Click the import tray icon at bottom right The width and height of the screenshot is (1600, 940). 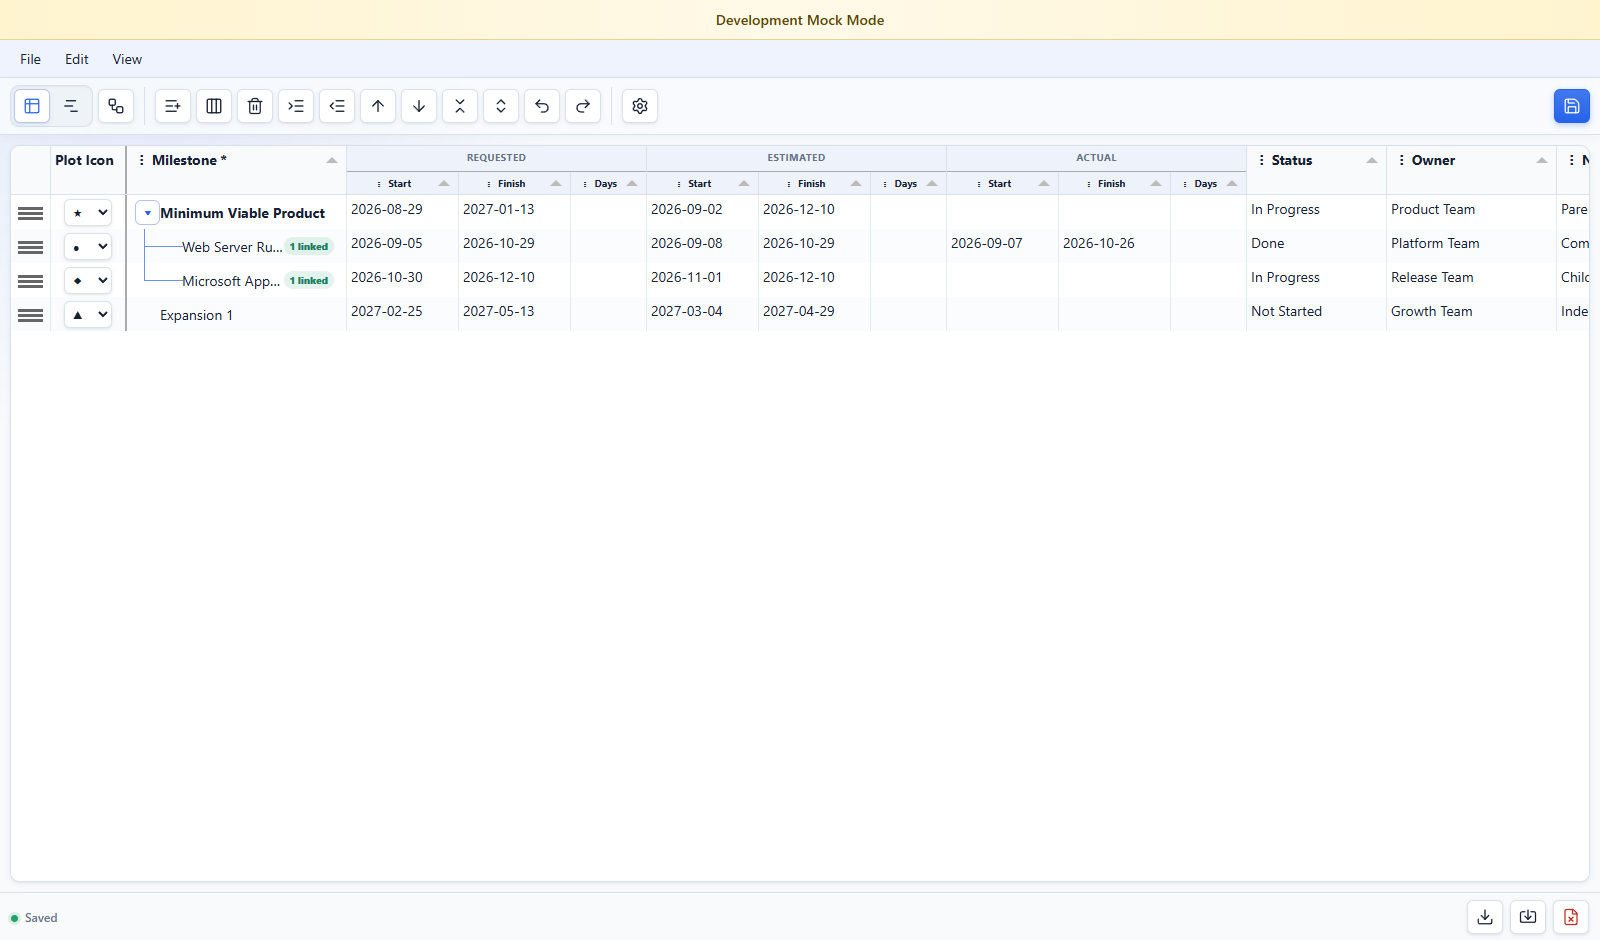coord(1528,917)
